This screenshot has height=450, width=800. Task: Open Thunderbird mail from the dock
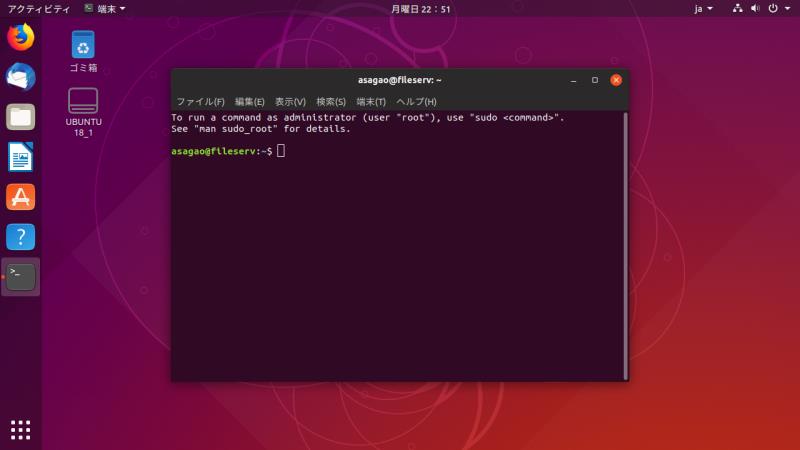pos(20,77)
